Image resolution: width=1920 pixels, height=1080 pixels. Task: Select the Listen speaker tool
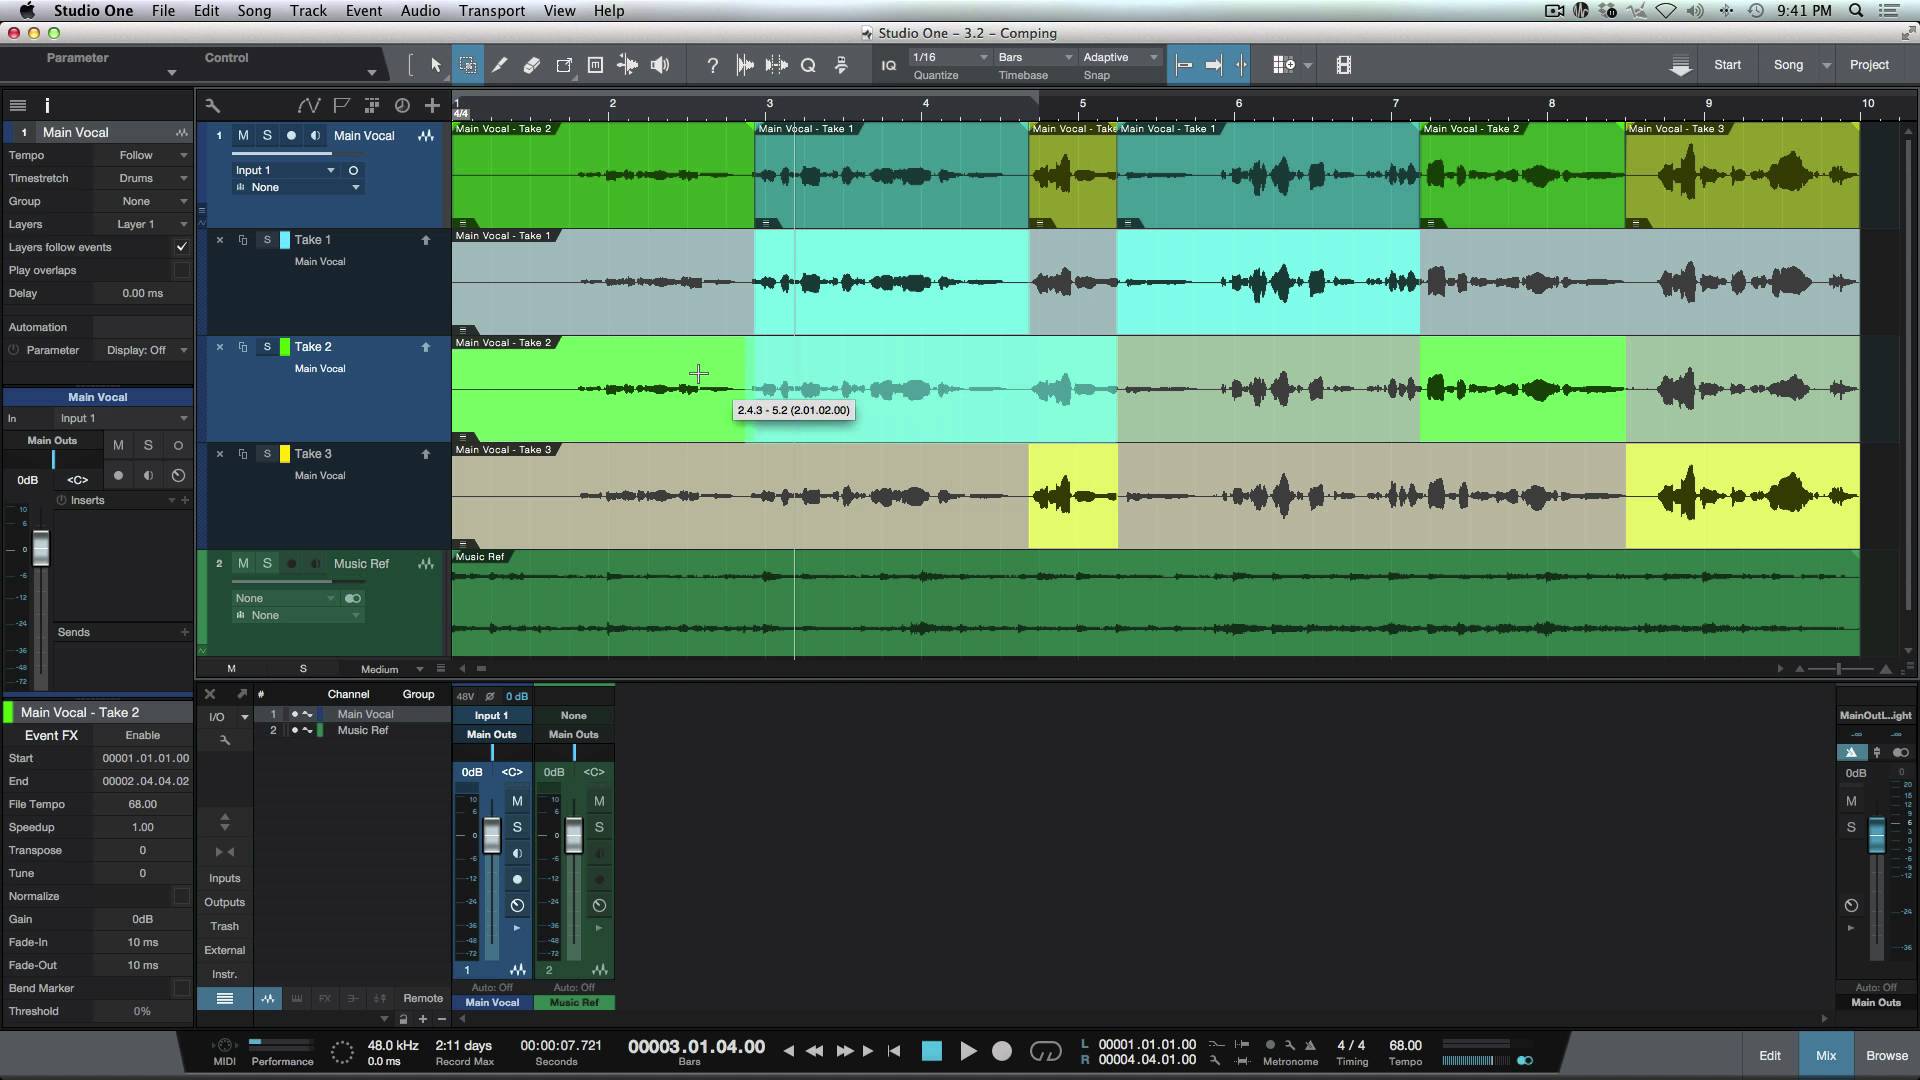click(x=660, y=65)
